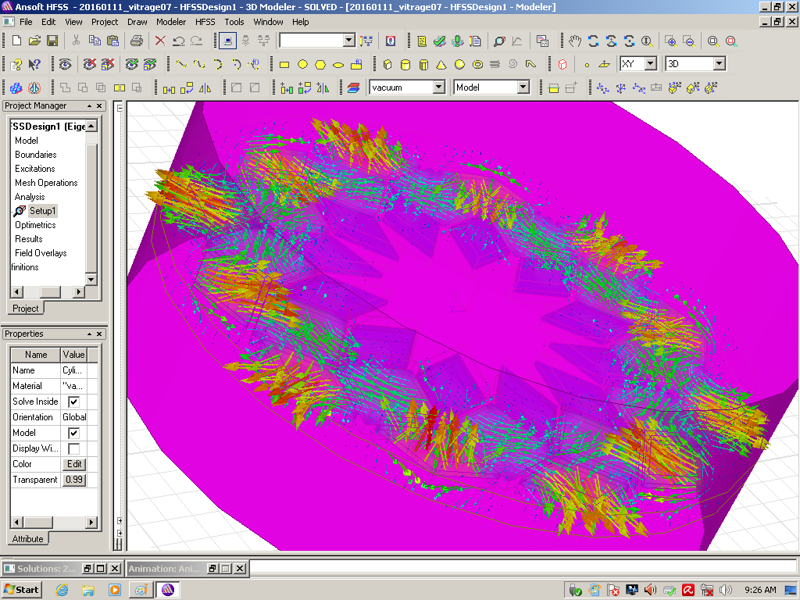This screenshot has width=800, height=600.
Task: Select the Draw rectangle tool
Action: pos(284,64)
